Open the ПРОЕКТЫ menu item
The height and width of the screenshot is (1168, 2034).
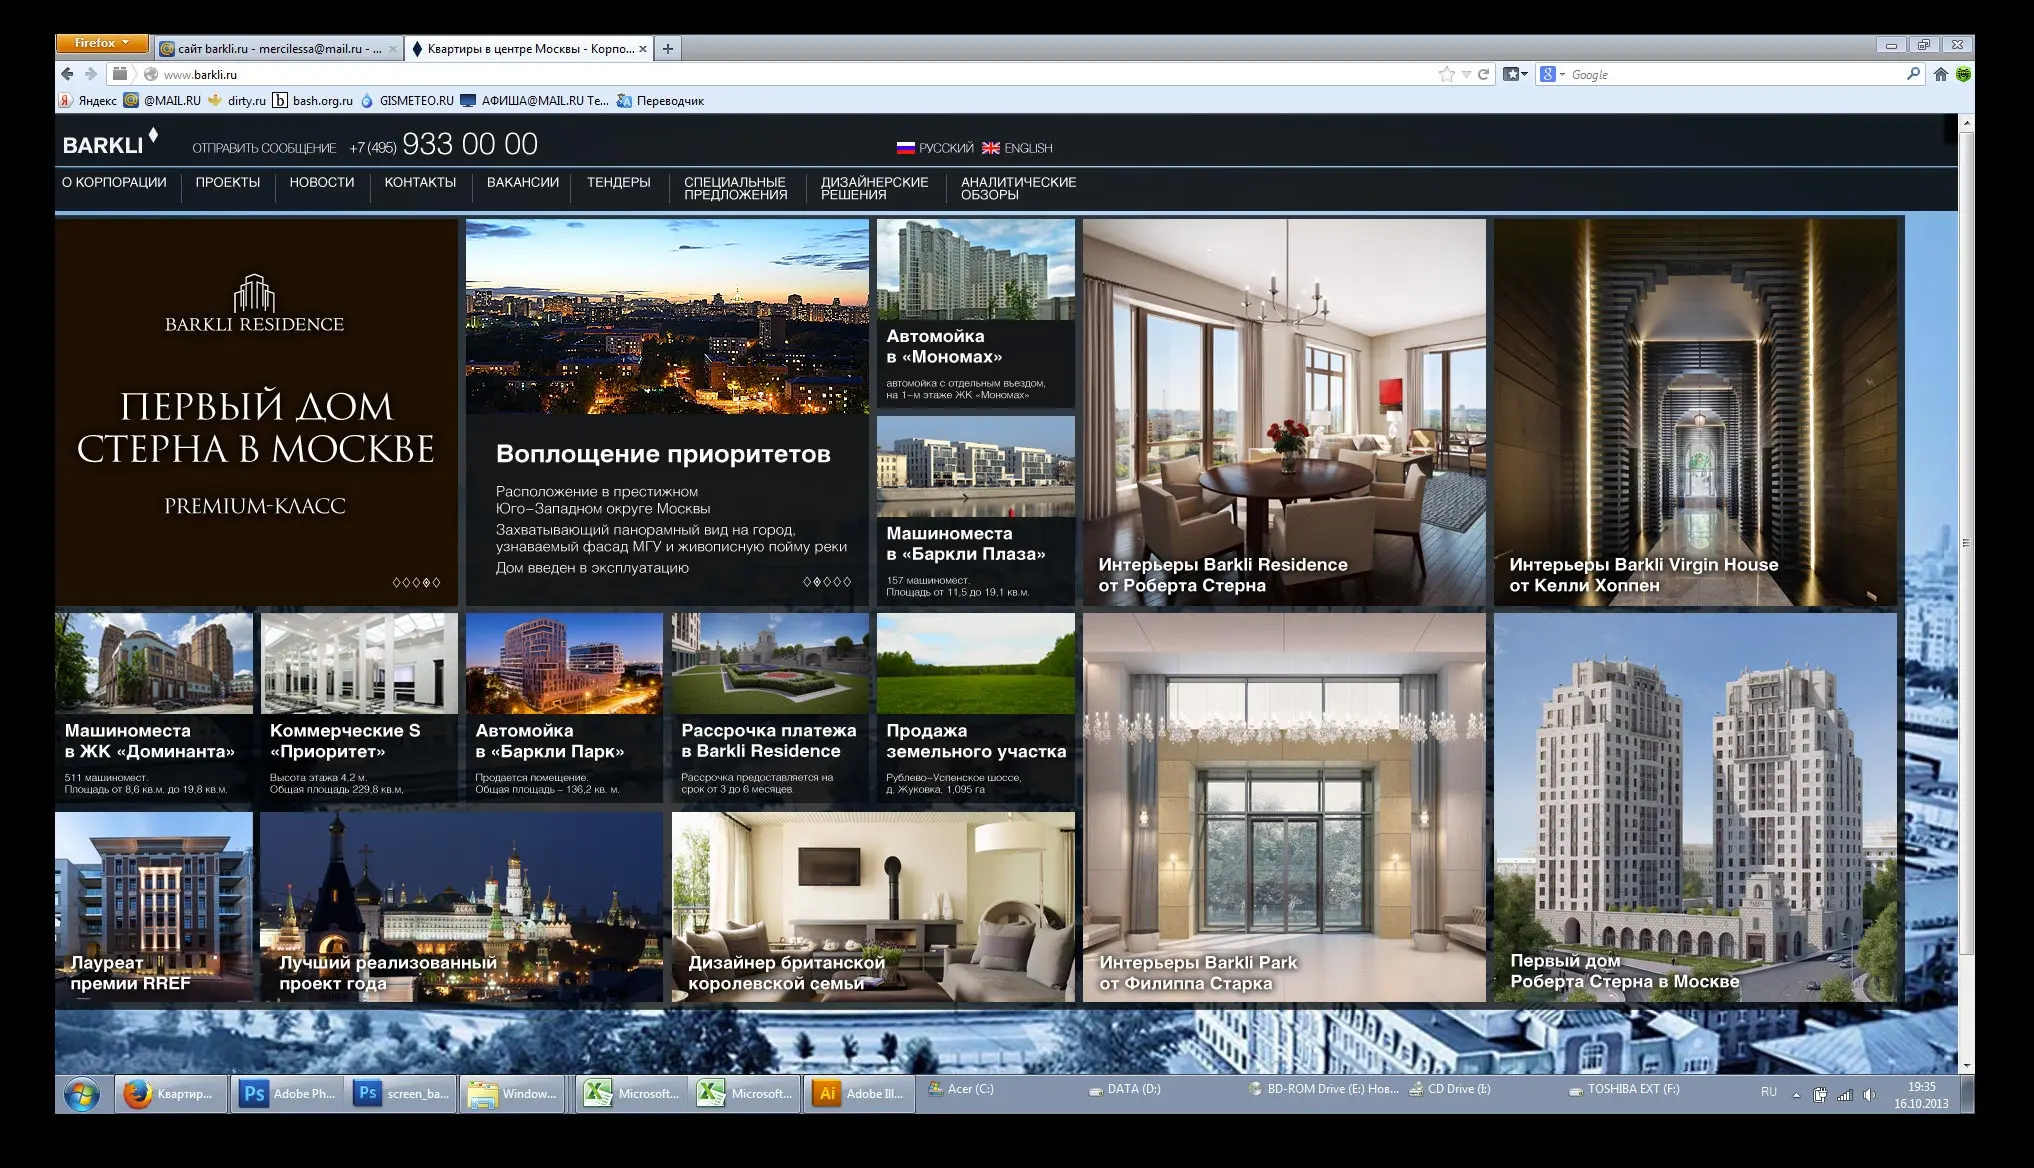point(228,183)
